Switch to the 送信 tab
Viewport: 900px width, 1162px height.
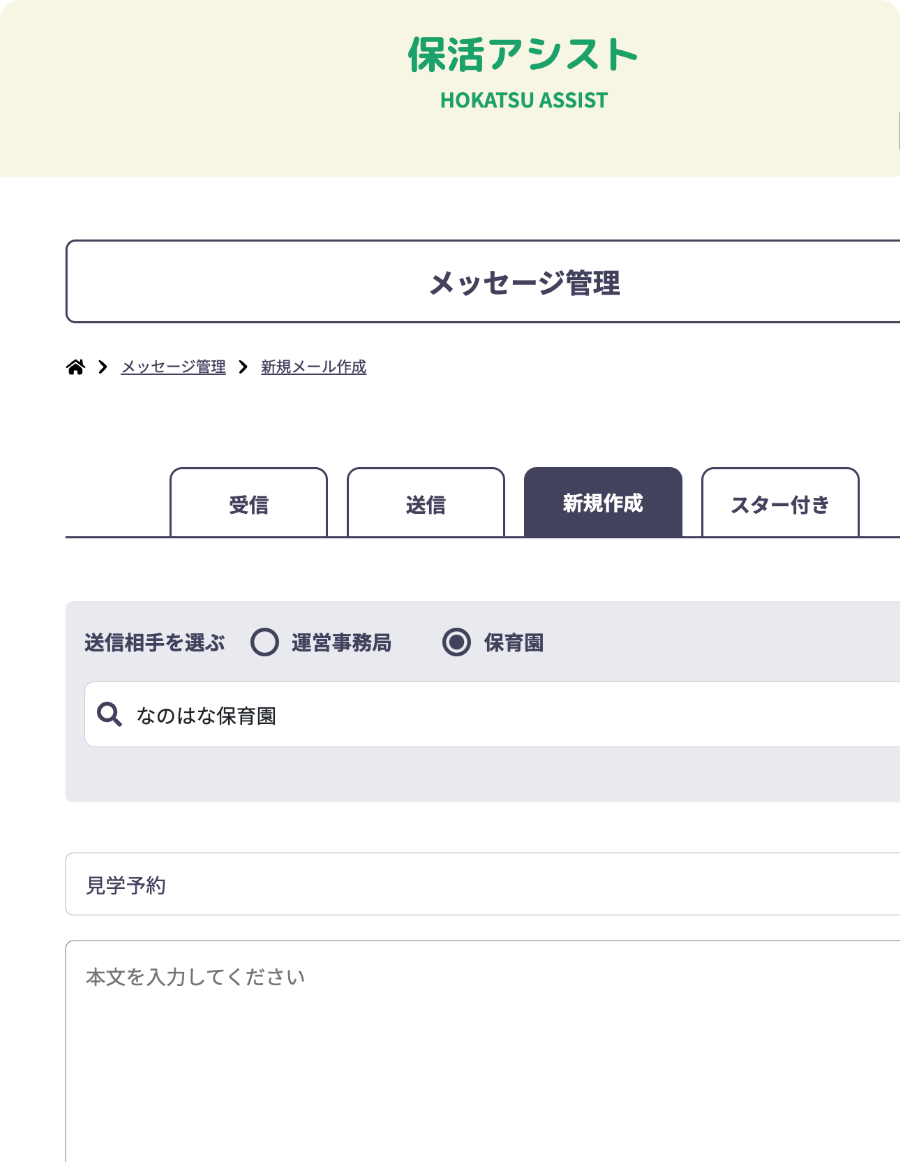(x=425, y=504)
